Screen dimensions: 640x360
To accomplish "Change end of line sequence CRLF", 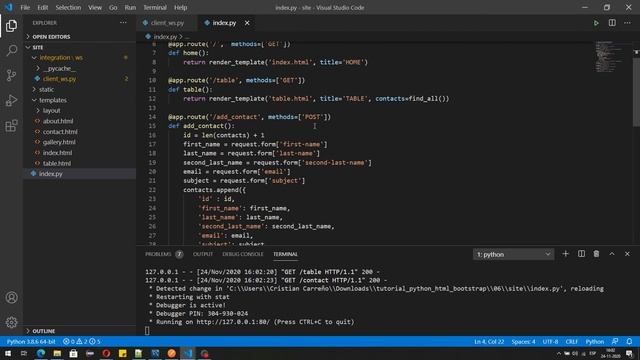I will pyautogui.click(x=571, y=341).
